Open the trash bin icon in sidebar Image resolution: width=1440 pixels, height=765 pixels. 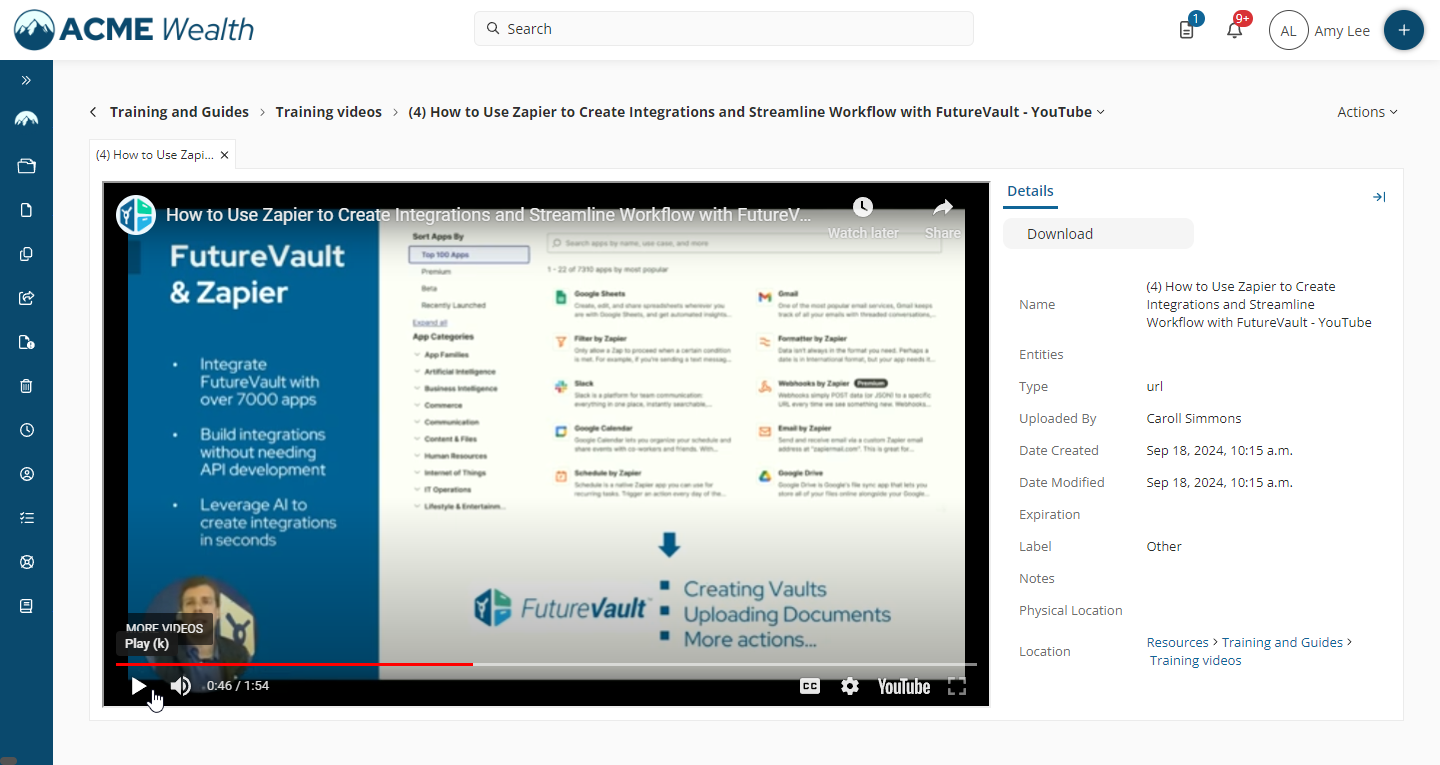(26, 386)
